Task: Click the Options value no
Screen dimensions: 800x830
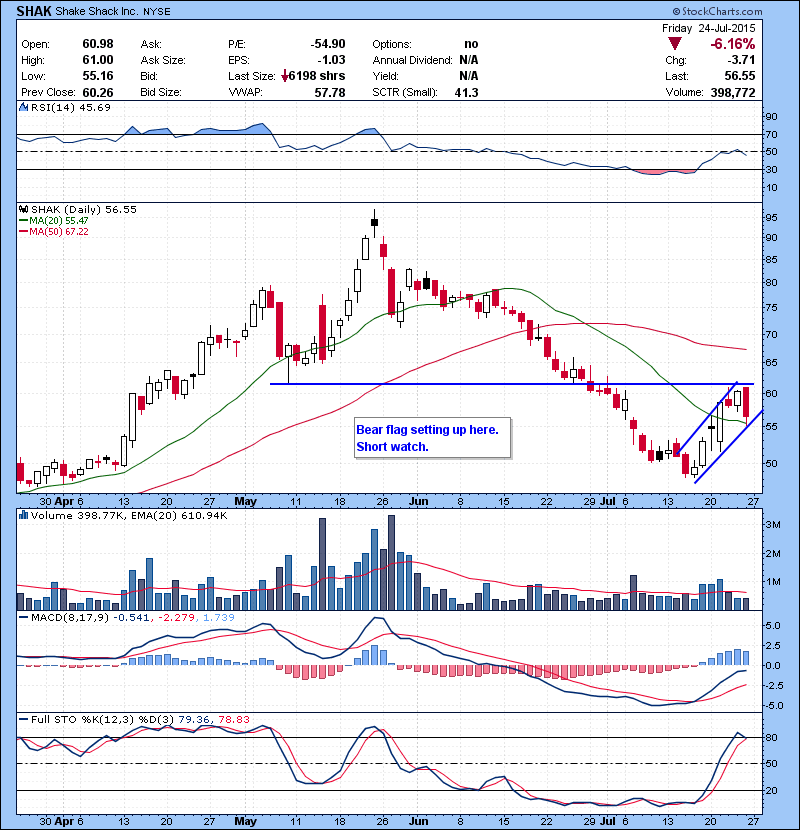Action: pos(471,44)
